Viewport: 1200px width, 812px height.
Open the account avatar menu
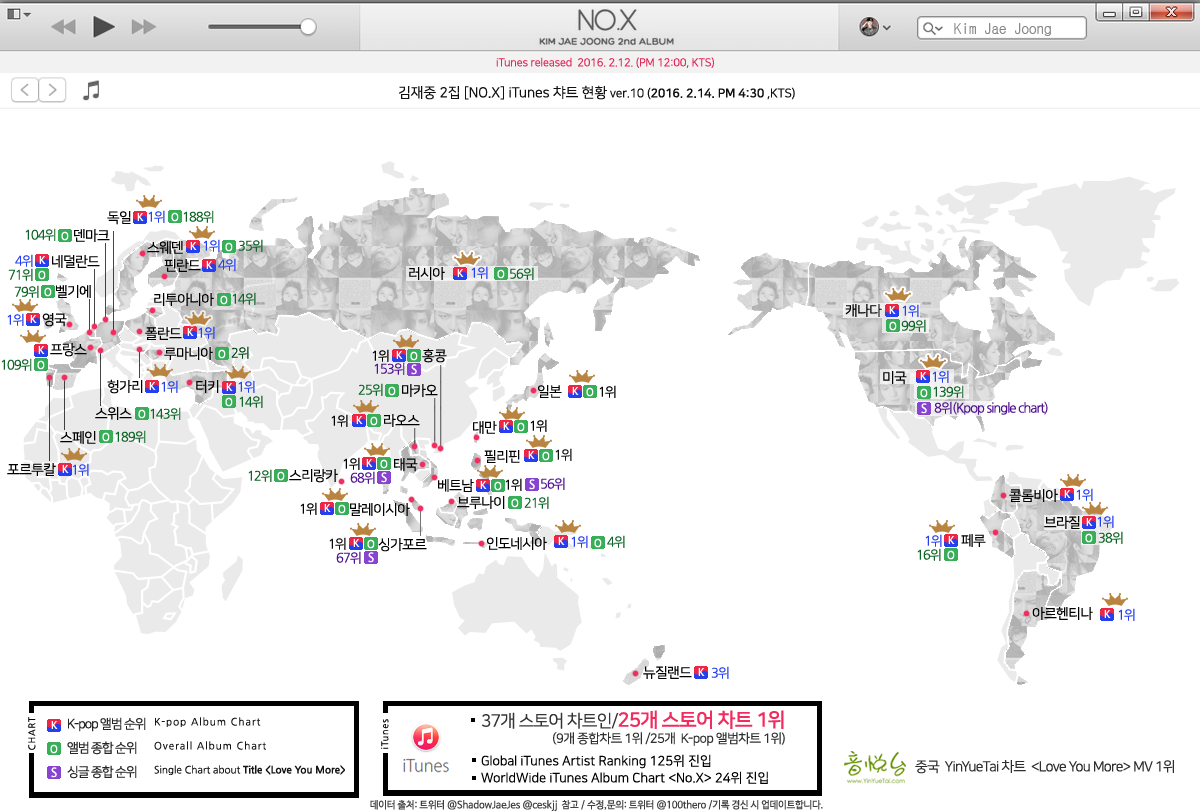875,27
